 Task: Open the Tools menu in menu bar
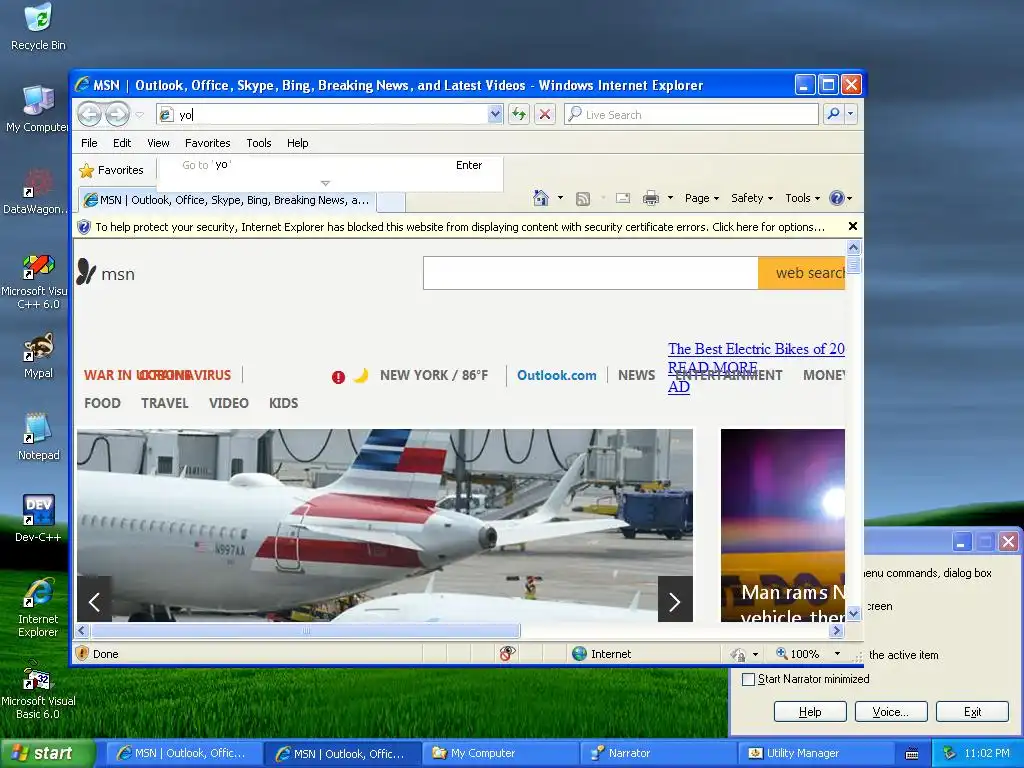[259, 143]
